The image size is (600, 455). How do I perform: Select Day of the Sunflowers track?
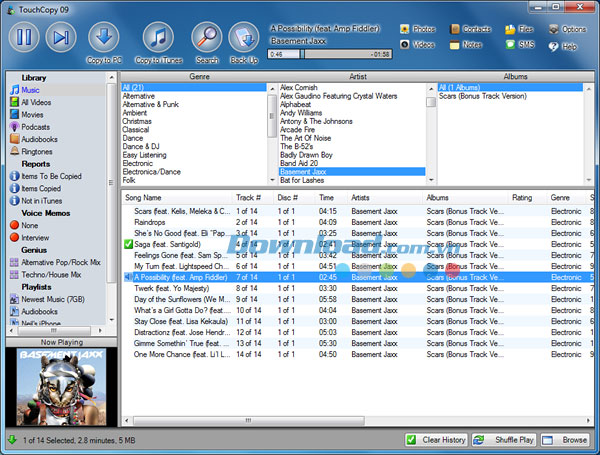[357, 299]
